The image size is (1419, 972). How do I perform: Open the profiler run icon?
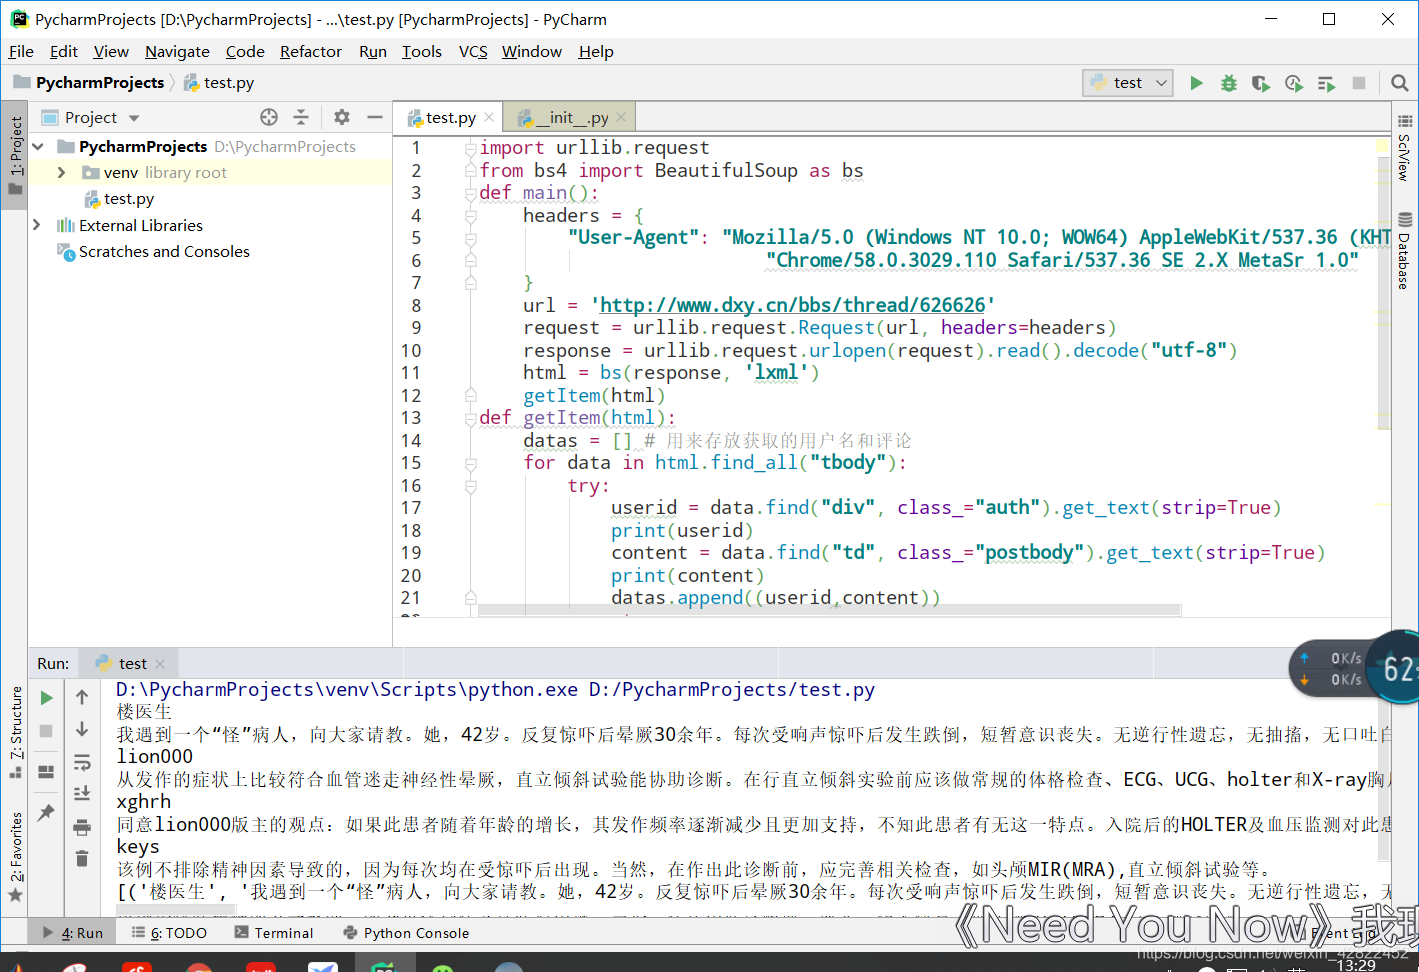pos(1294,83)
